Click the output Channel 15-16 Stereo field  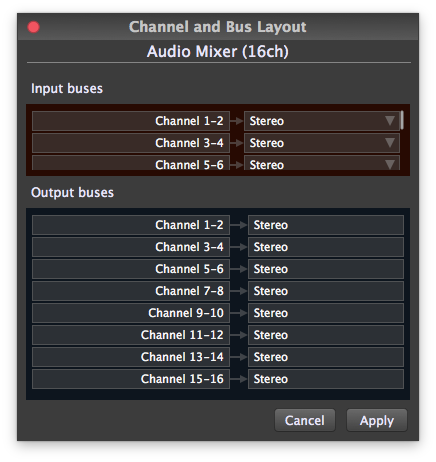coord(326,379)
